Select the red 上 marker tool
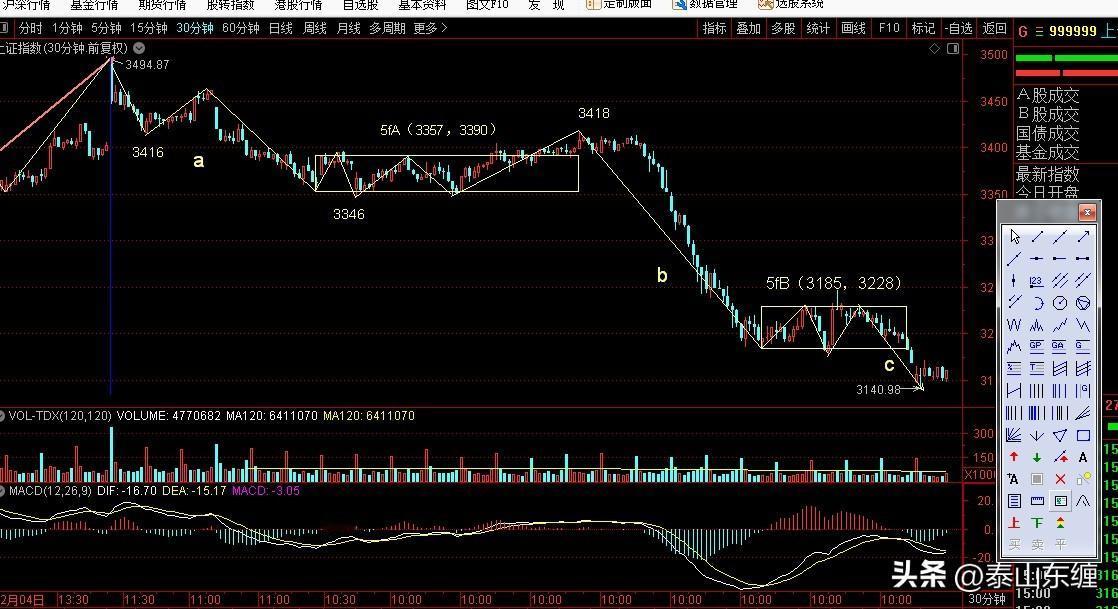1118x609 pixels. [x=1013, y=523]
